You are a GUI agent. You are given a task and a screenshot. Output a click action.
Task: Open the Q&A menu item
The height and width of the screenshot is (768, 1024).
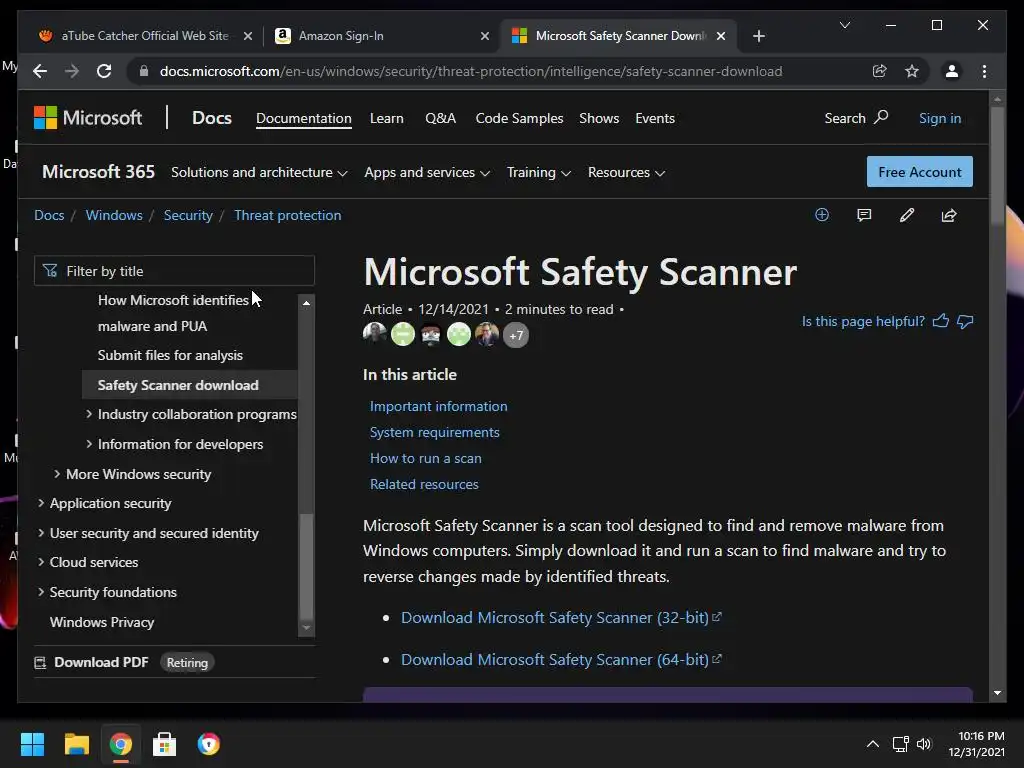tap(440, 118)
